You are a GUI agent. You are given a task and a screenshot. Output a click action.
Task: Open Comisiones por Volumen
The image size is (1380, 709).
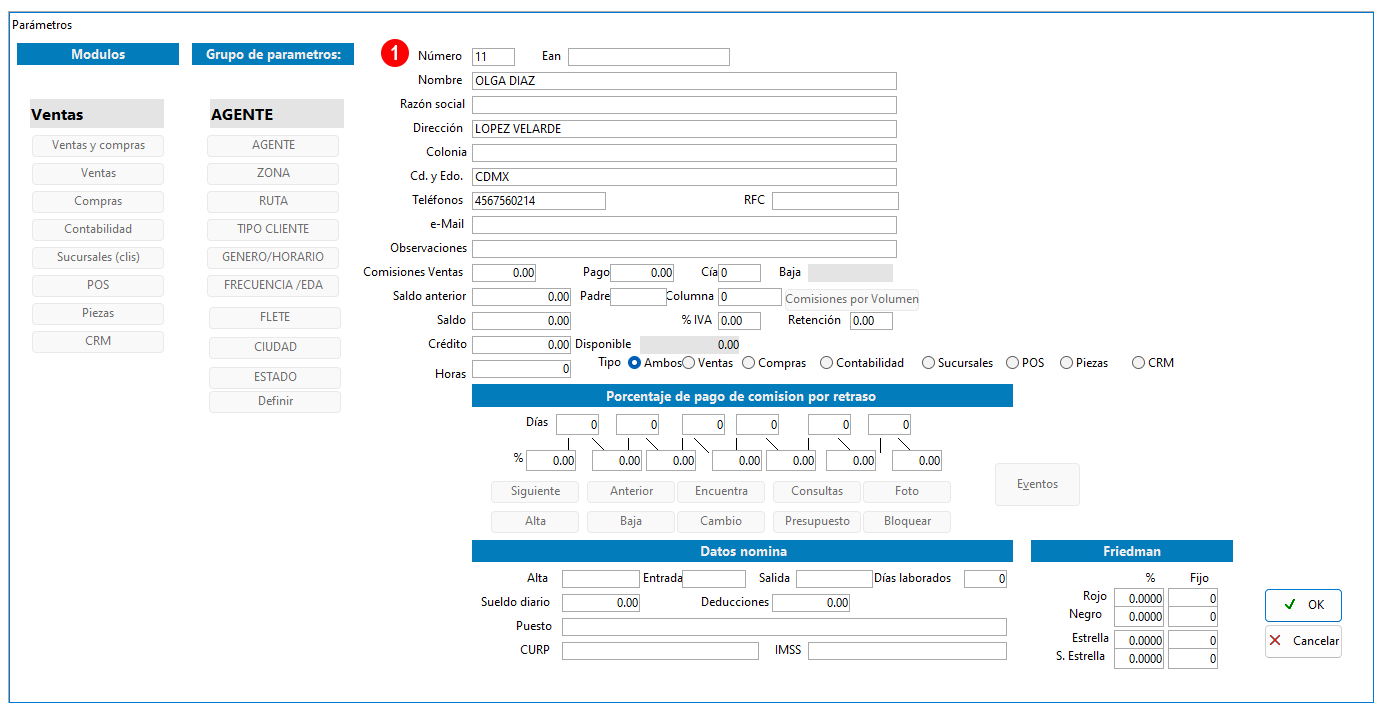(851, 299)
